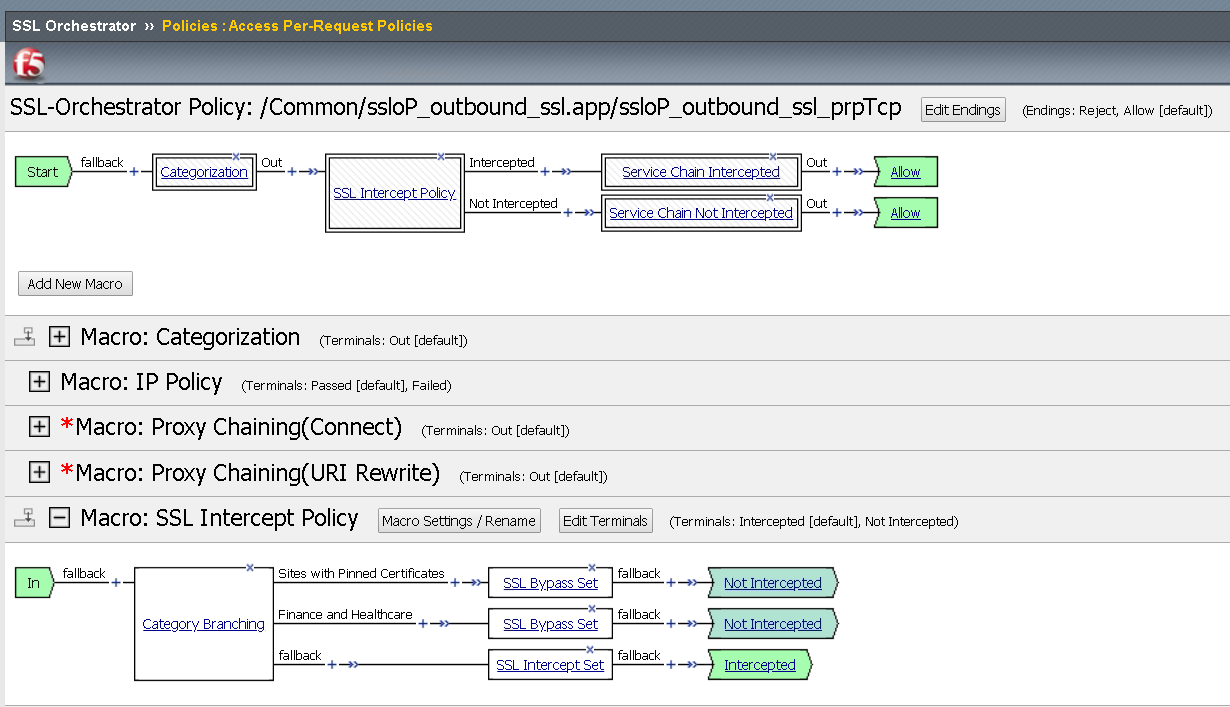
Task: Add item after In fallback in macro
Action: tap(115, 583)
